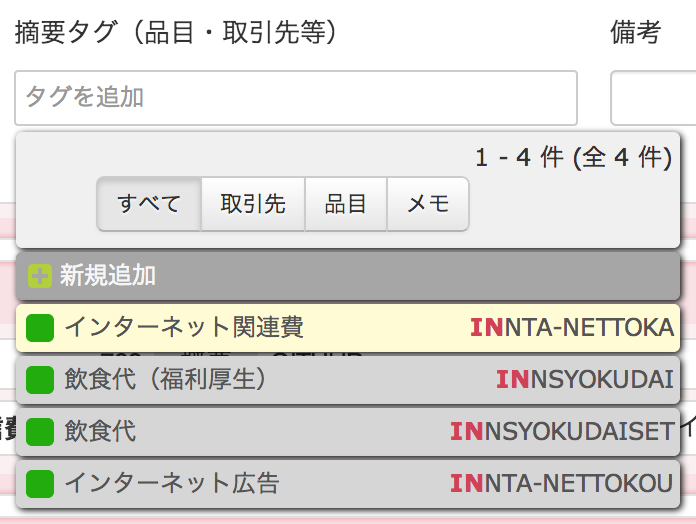Screen dimensions: 696x524
Task: Click the INNTA-NETTOKOU shortcut code
Action: (562, 484)
